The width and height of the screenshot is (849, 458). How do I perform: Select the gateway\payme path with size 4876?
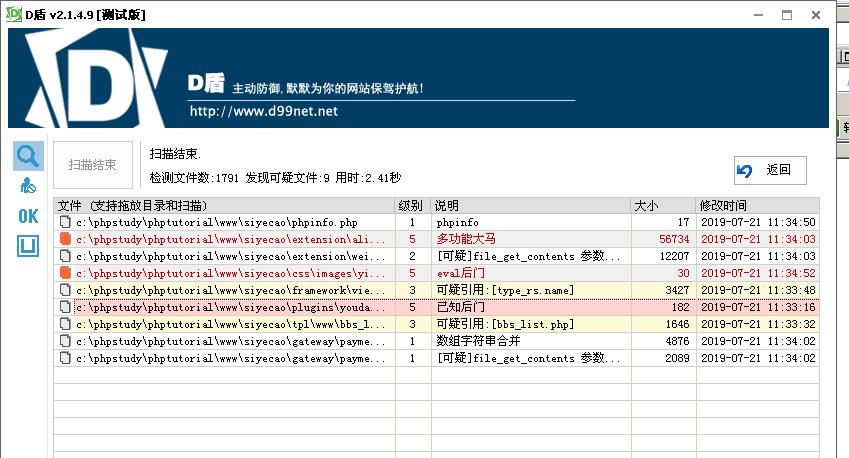[x=231, y=342]
